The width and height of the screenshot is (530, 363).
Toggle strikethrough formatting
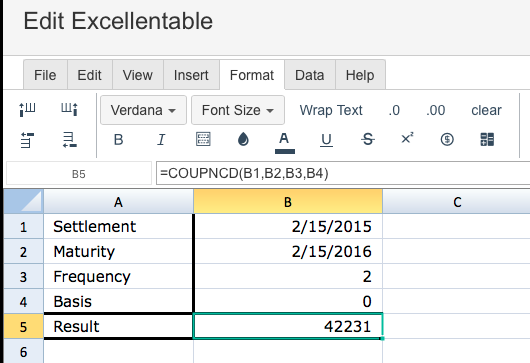[x=367, y=139]
